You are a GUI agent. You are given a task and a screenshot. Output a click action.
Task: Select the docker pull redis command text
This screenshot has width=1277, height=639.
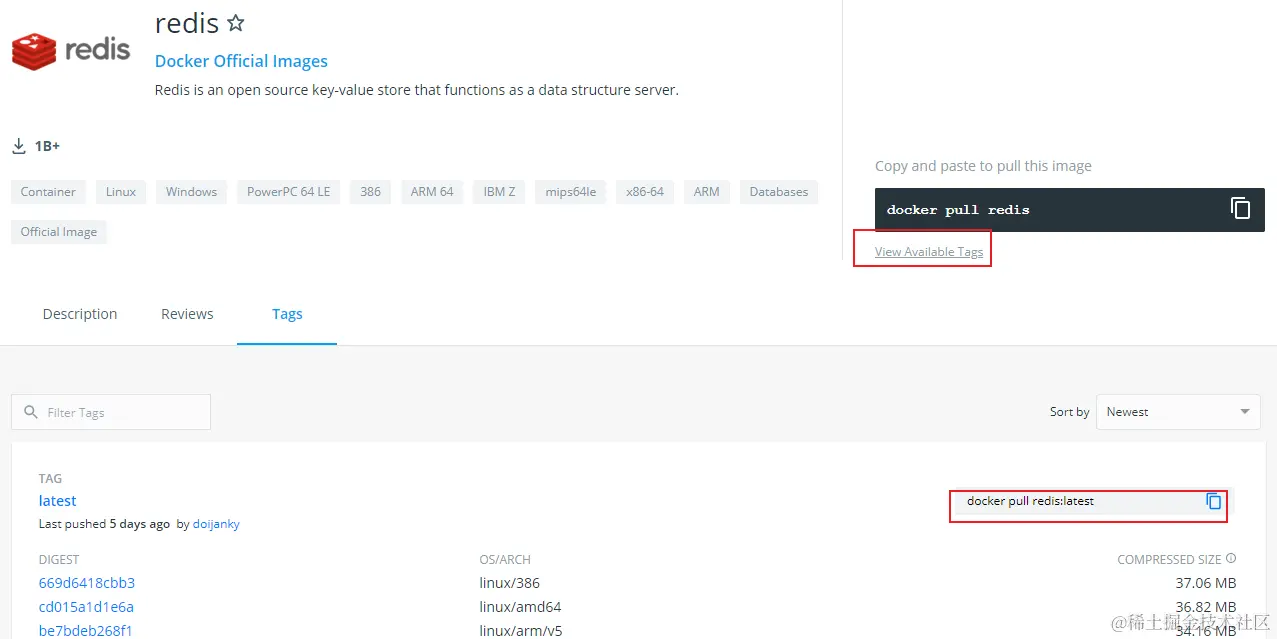pyautogui.click(x=958, y=210)
